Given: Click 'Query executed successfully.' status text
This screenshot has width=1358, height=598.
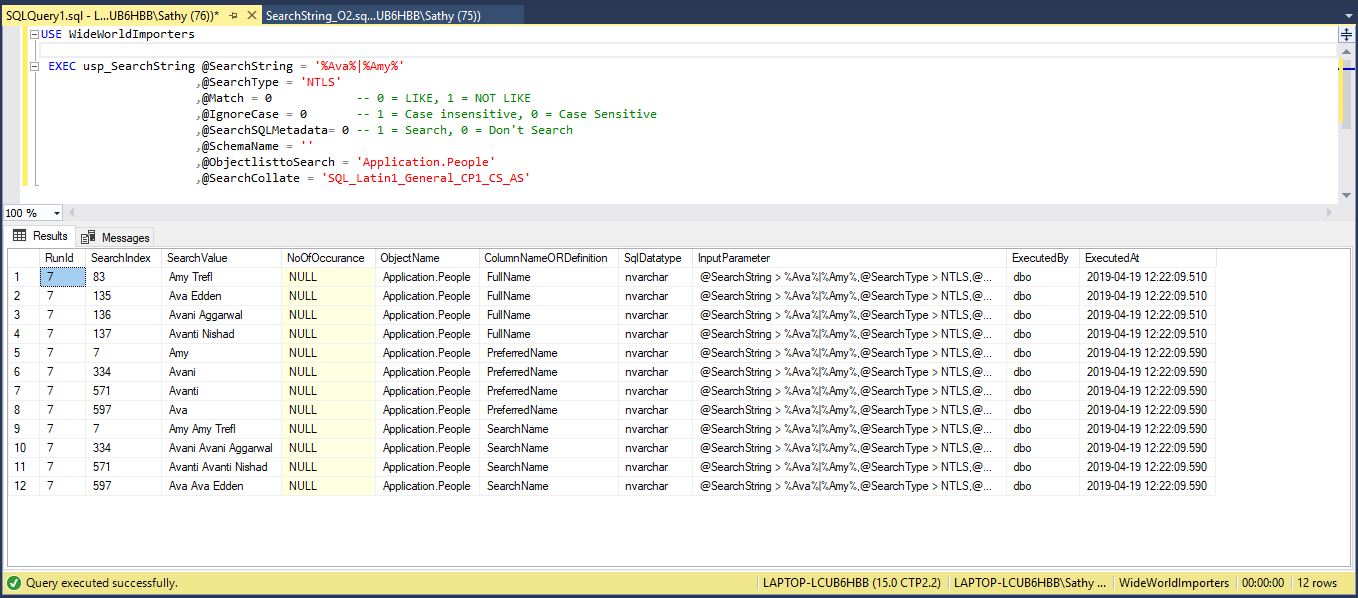Looking at the screenshot, I should [102, 582].
